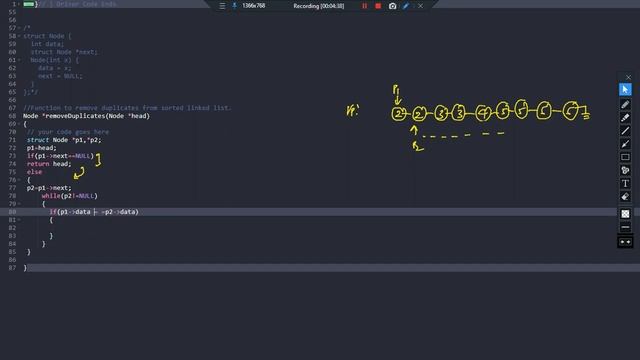The image size is (640, 360).
Task: Stop the screen recording
Action: (x=378, y=6)
